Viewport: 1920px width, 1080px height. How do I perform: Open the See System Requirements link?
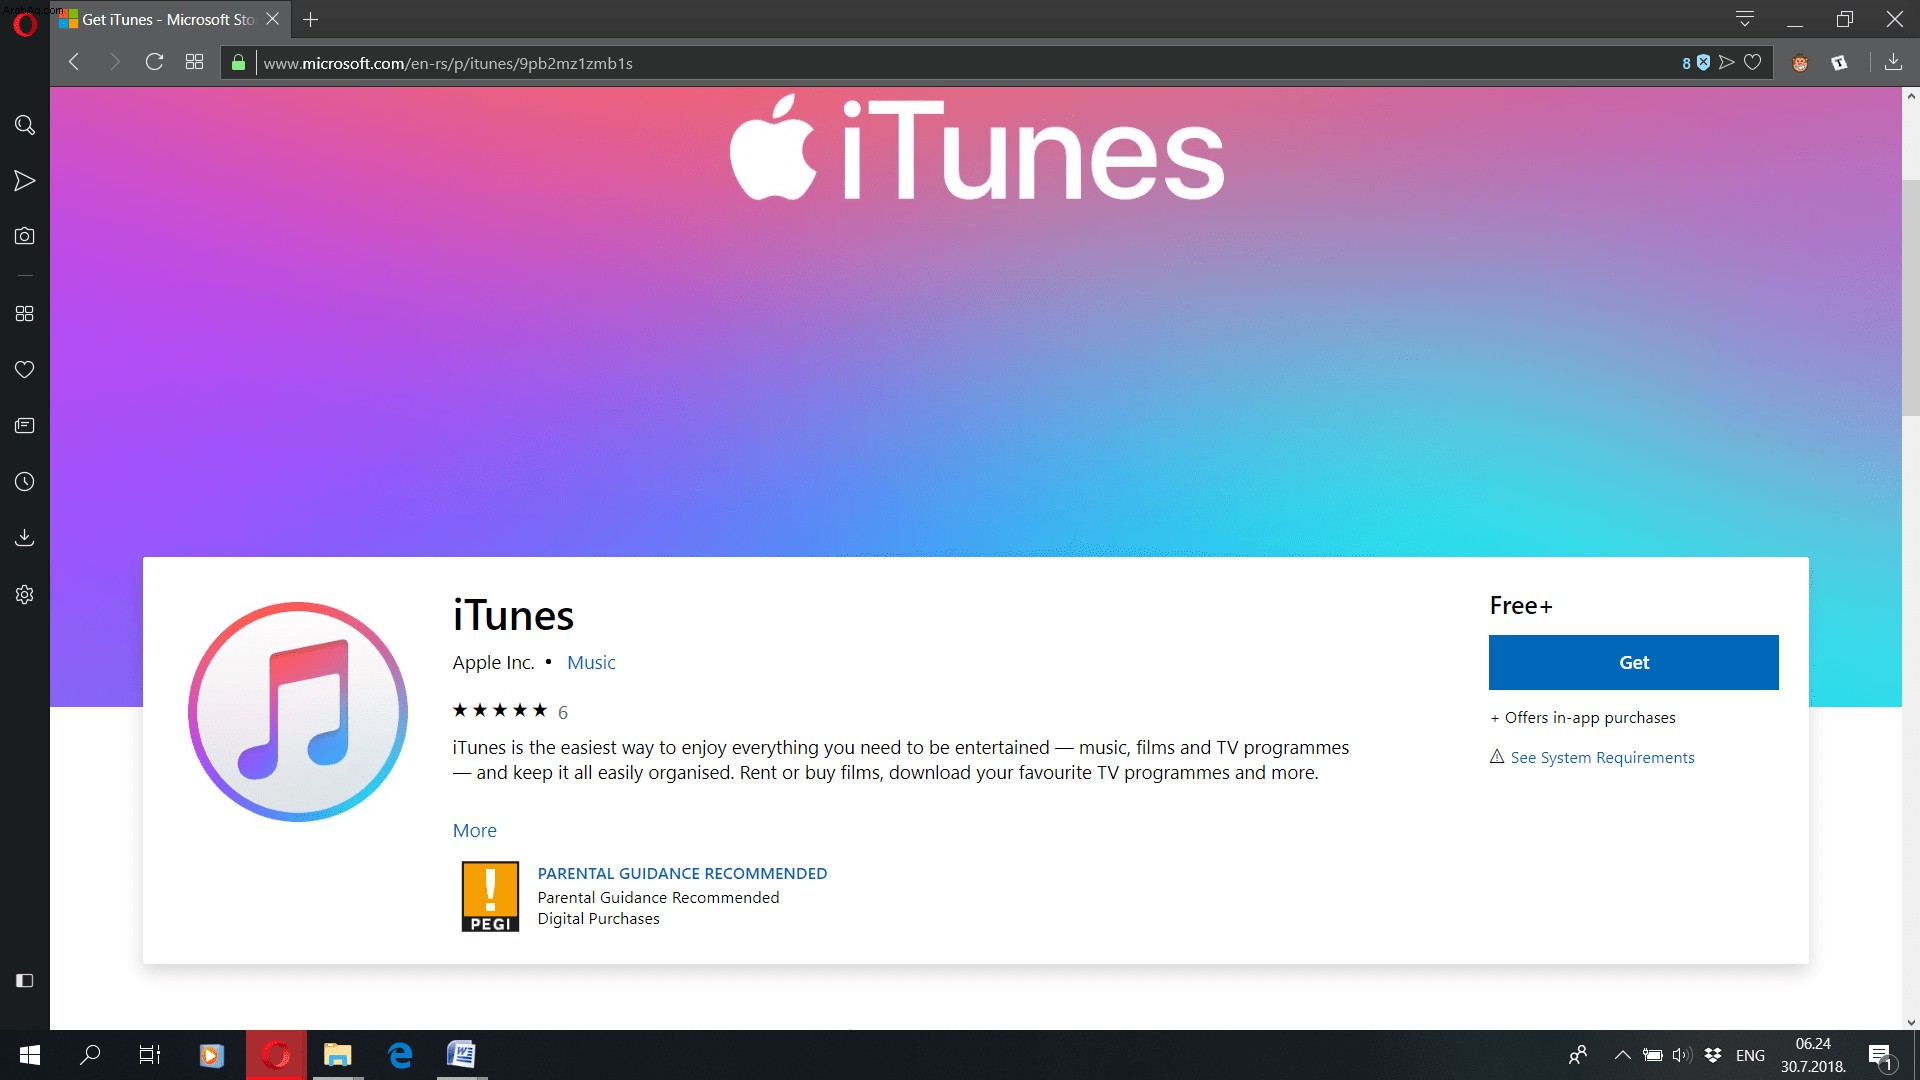click(x=1602, y=758)
